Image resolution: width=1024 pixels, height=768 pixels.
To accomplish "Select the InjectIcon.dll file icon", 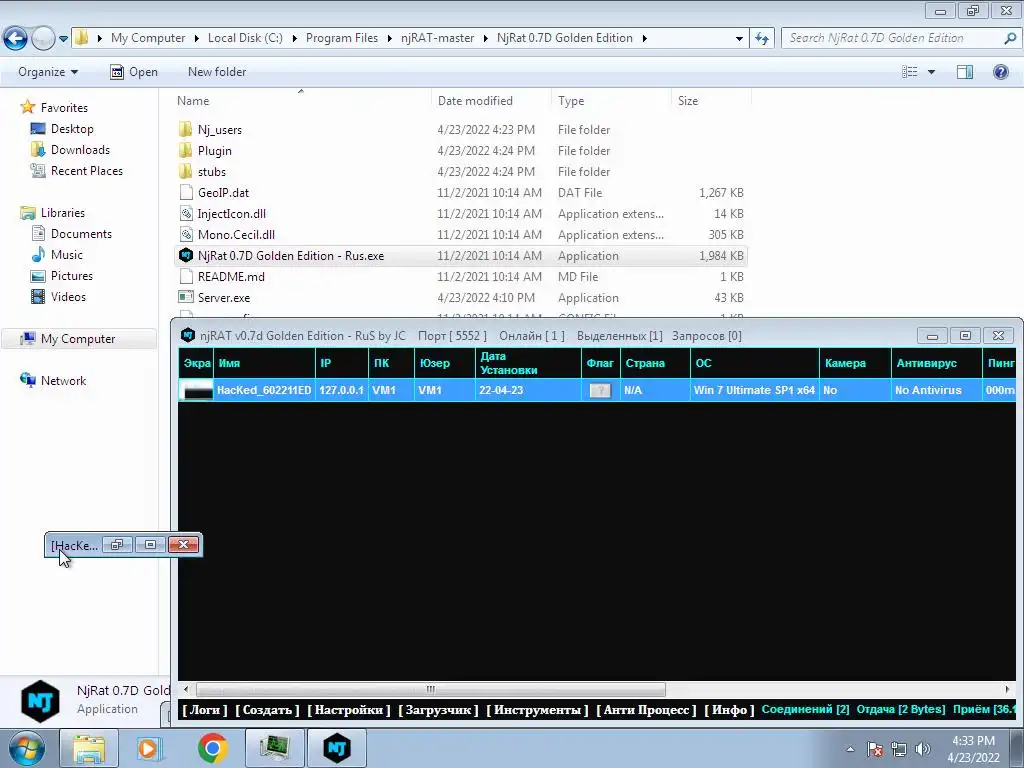I will tap(186, 214).
